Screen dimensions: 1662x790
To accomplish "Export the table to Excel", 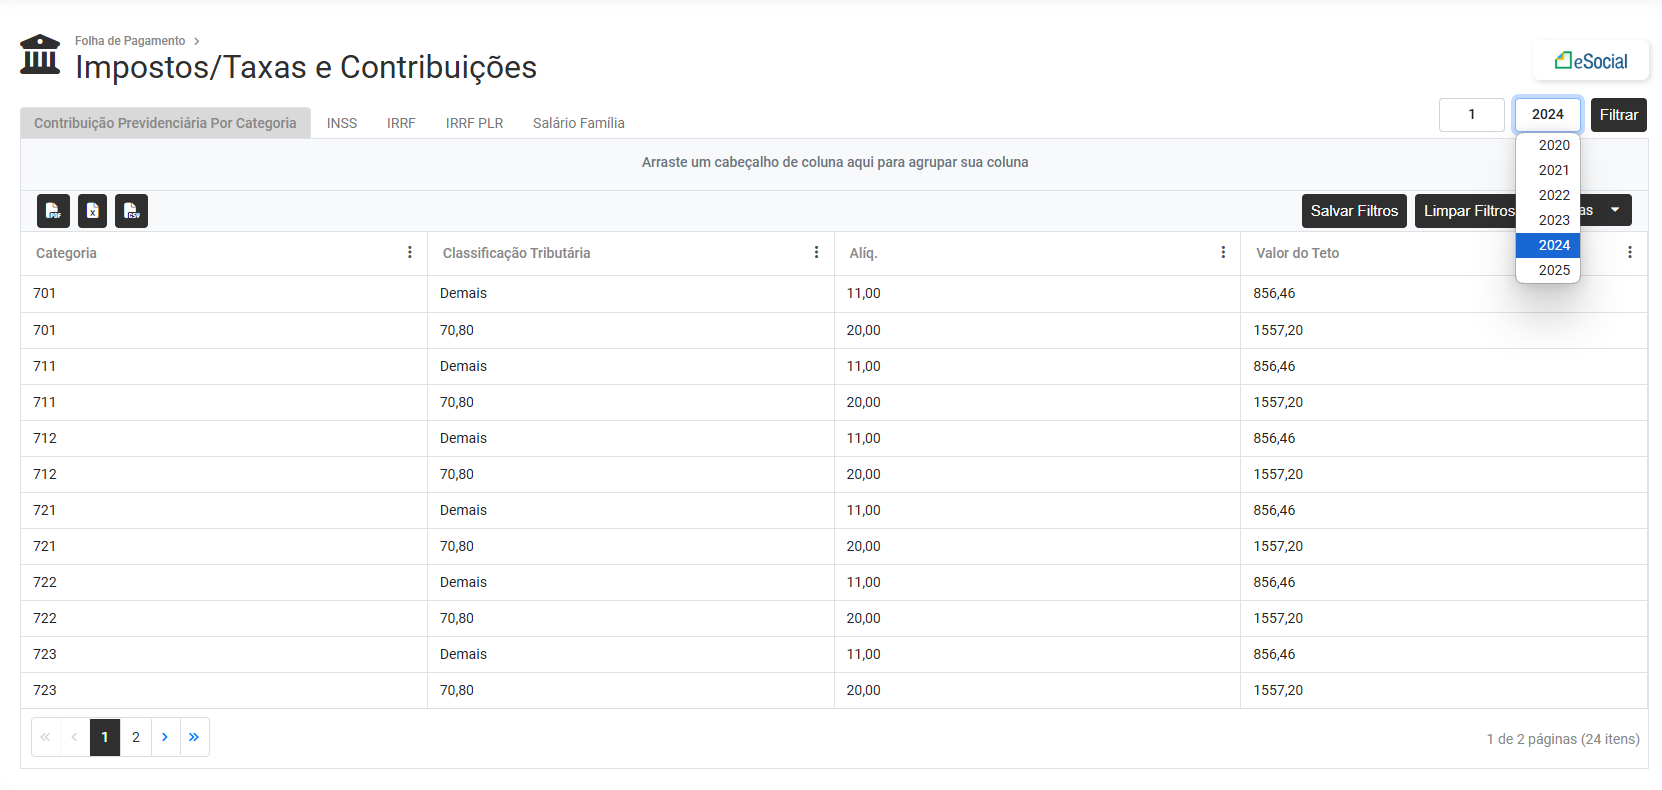I will coord(92,211).
